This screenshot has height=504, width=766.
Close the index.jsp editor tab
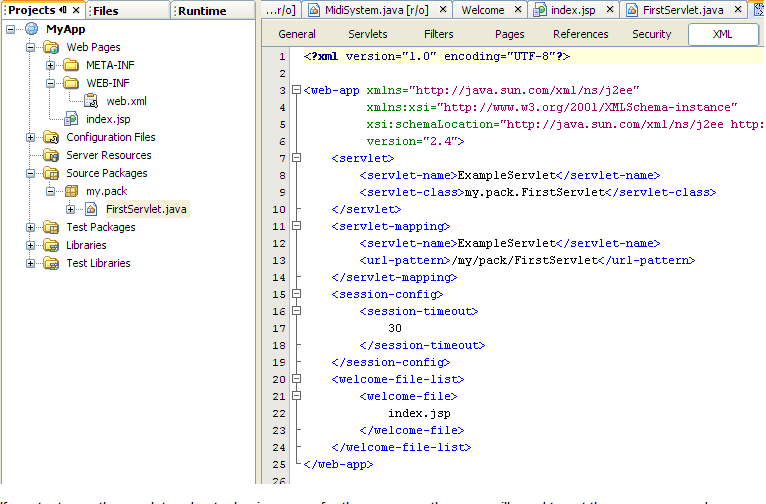(x=610, y=9)
